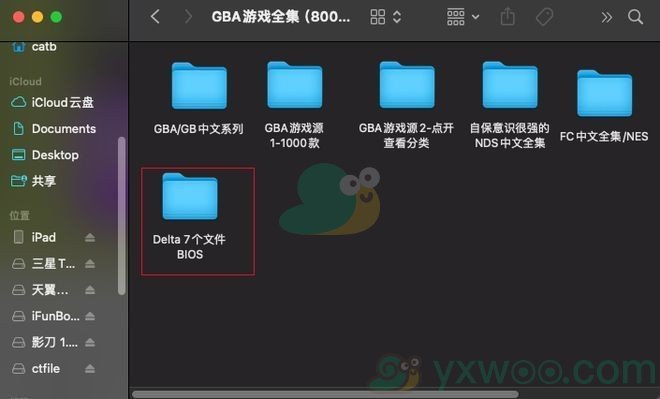This screenshot has width=660, height=399.
Task: Select the ctfile drive
Action: click(36, 369)
